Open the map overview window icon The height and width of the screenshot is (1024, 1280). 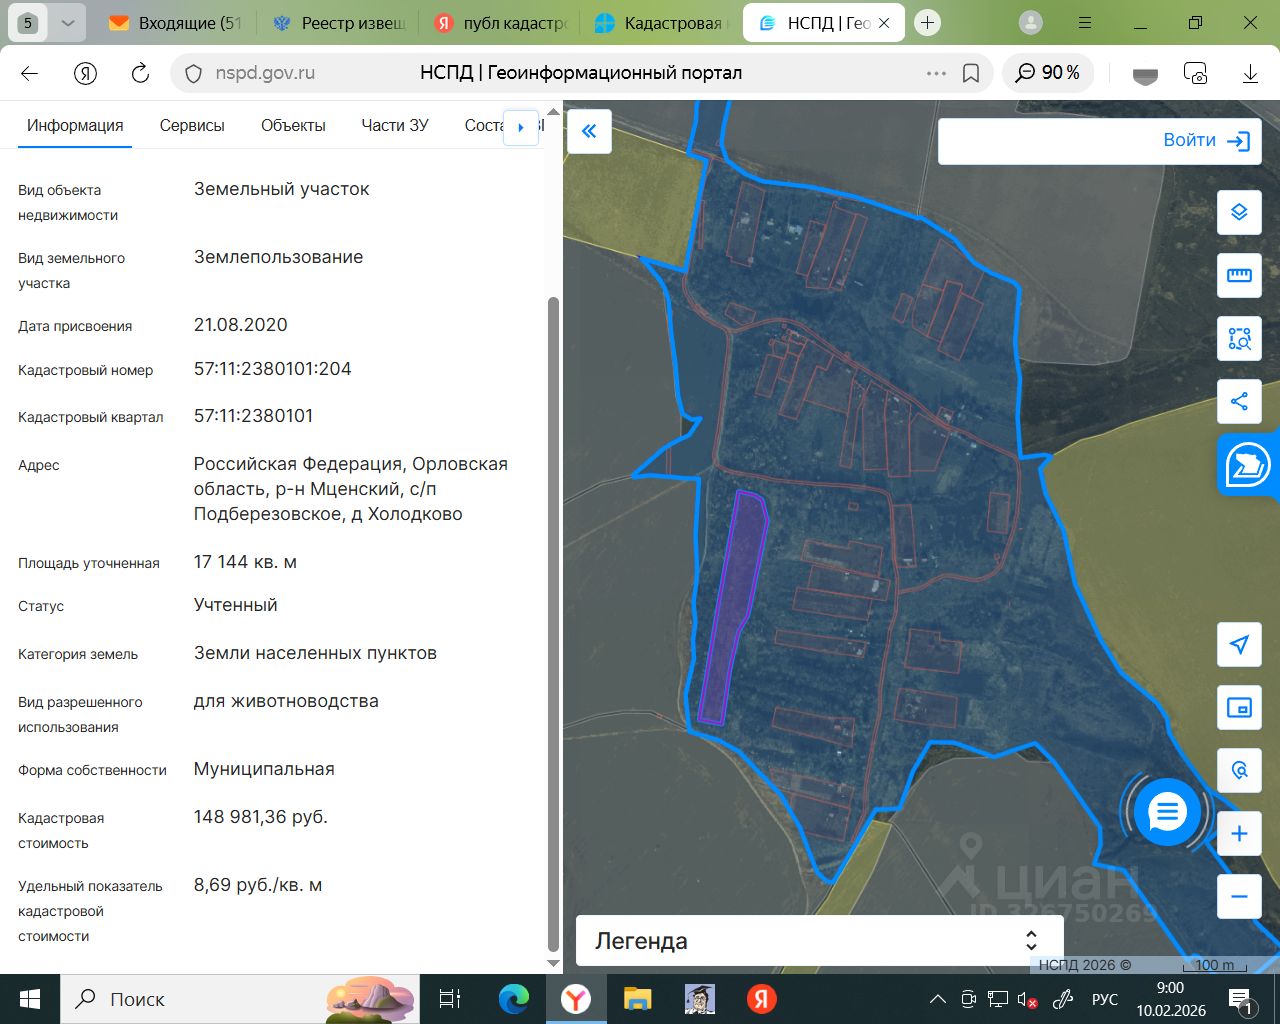1239,708
